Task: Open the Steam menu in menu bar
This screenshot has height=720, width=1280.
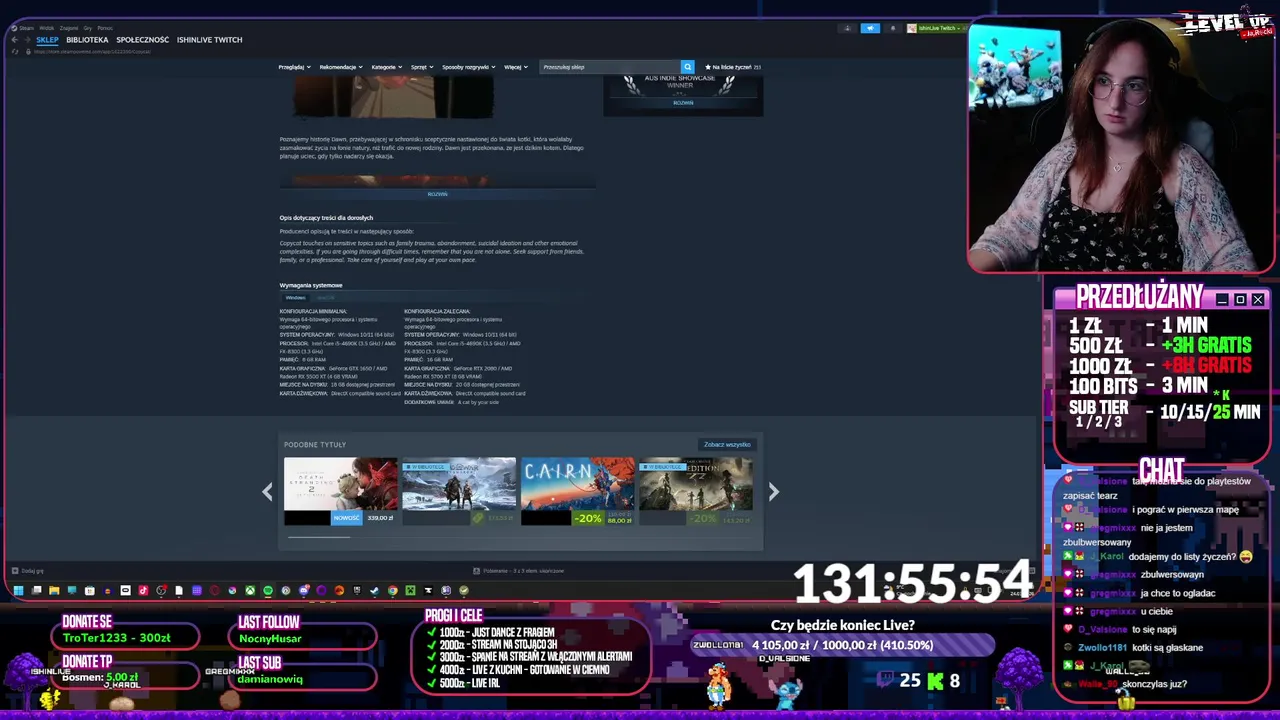Action: [x=26, y=28]
